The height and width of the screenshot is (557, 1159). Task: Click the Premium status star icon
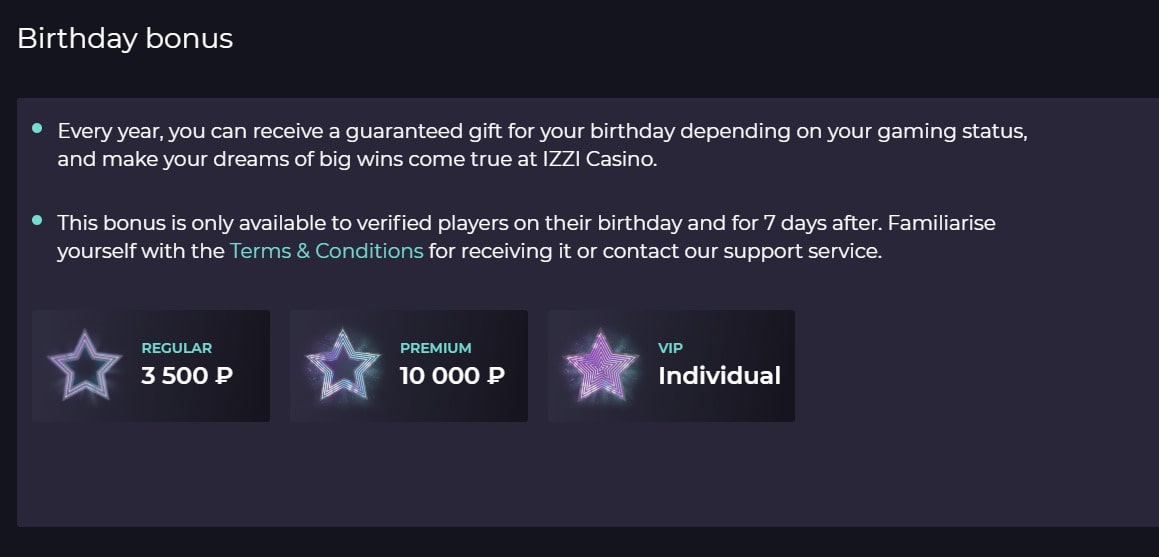pyautogui.click(x=343, y=365)
